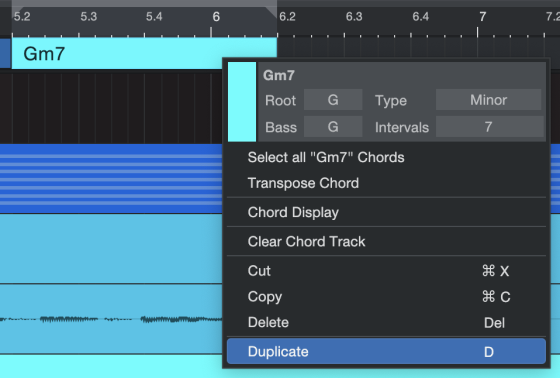560x378 pixels.
Task: Click the 6.3 position on timeline ruler
Action: coord(354,16)
